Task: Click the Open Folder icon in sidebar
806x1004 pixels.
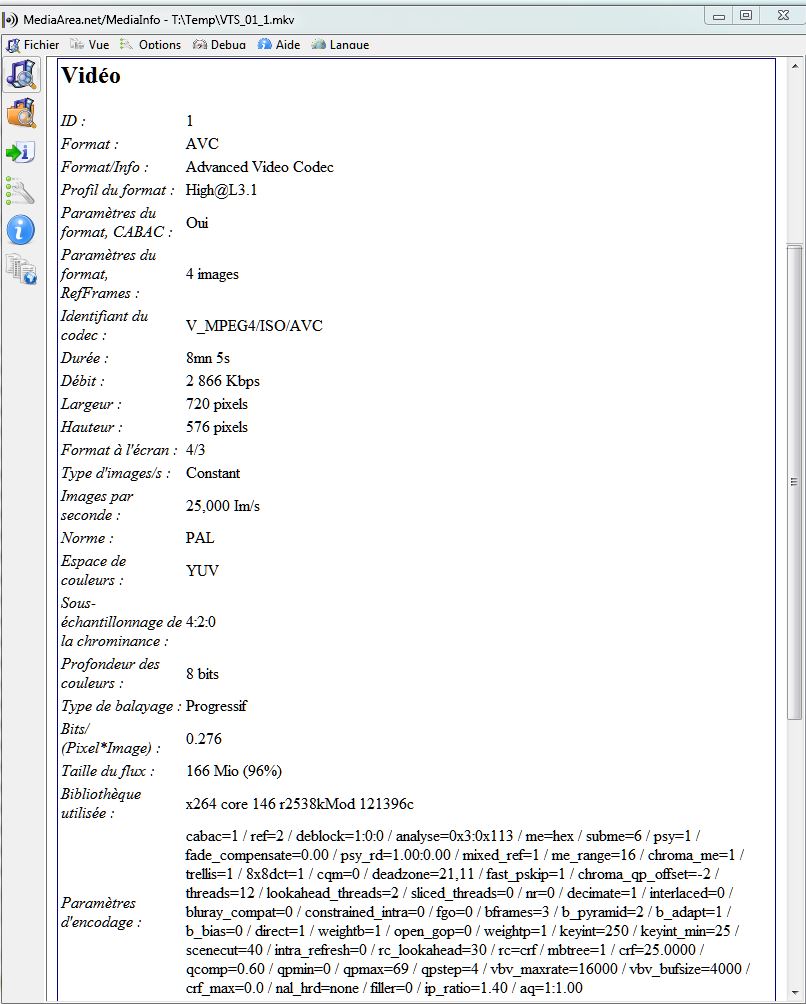Action: 22,113
